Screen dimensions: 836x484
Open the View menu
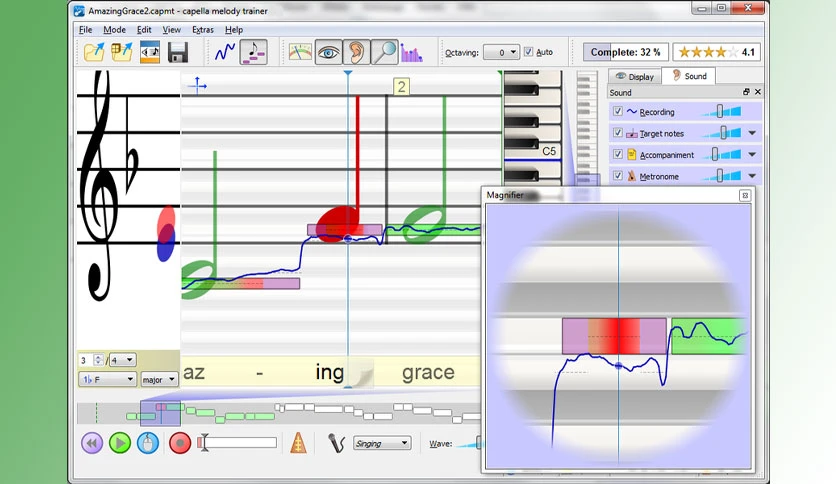pyautogui.click(x=172, y=30)
